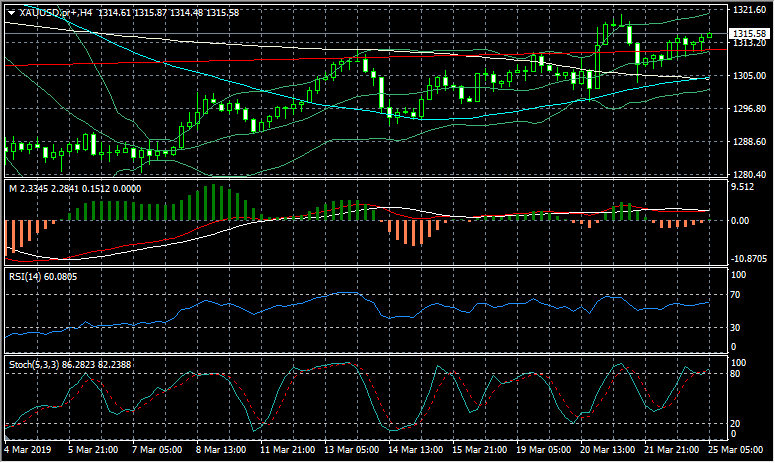Click the 21 Mar 21:00 time label
The height and width of the screenshot is (463, 775).
point(671,450)
